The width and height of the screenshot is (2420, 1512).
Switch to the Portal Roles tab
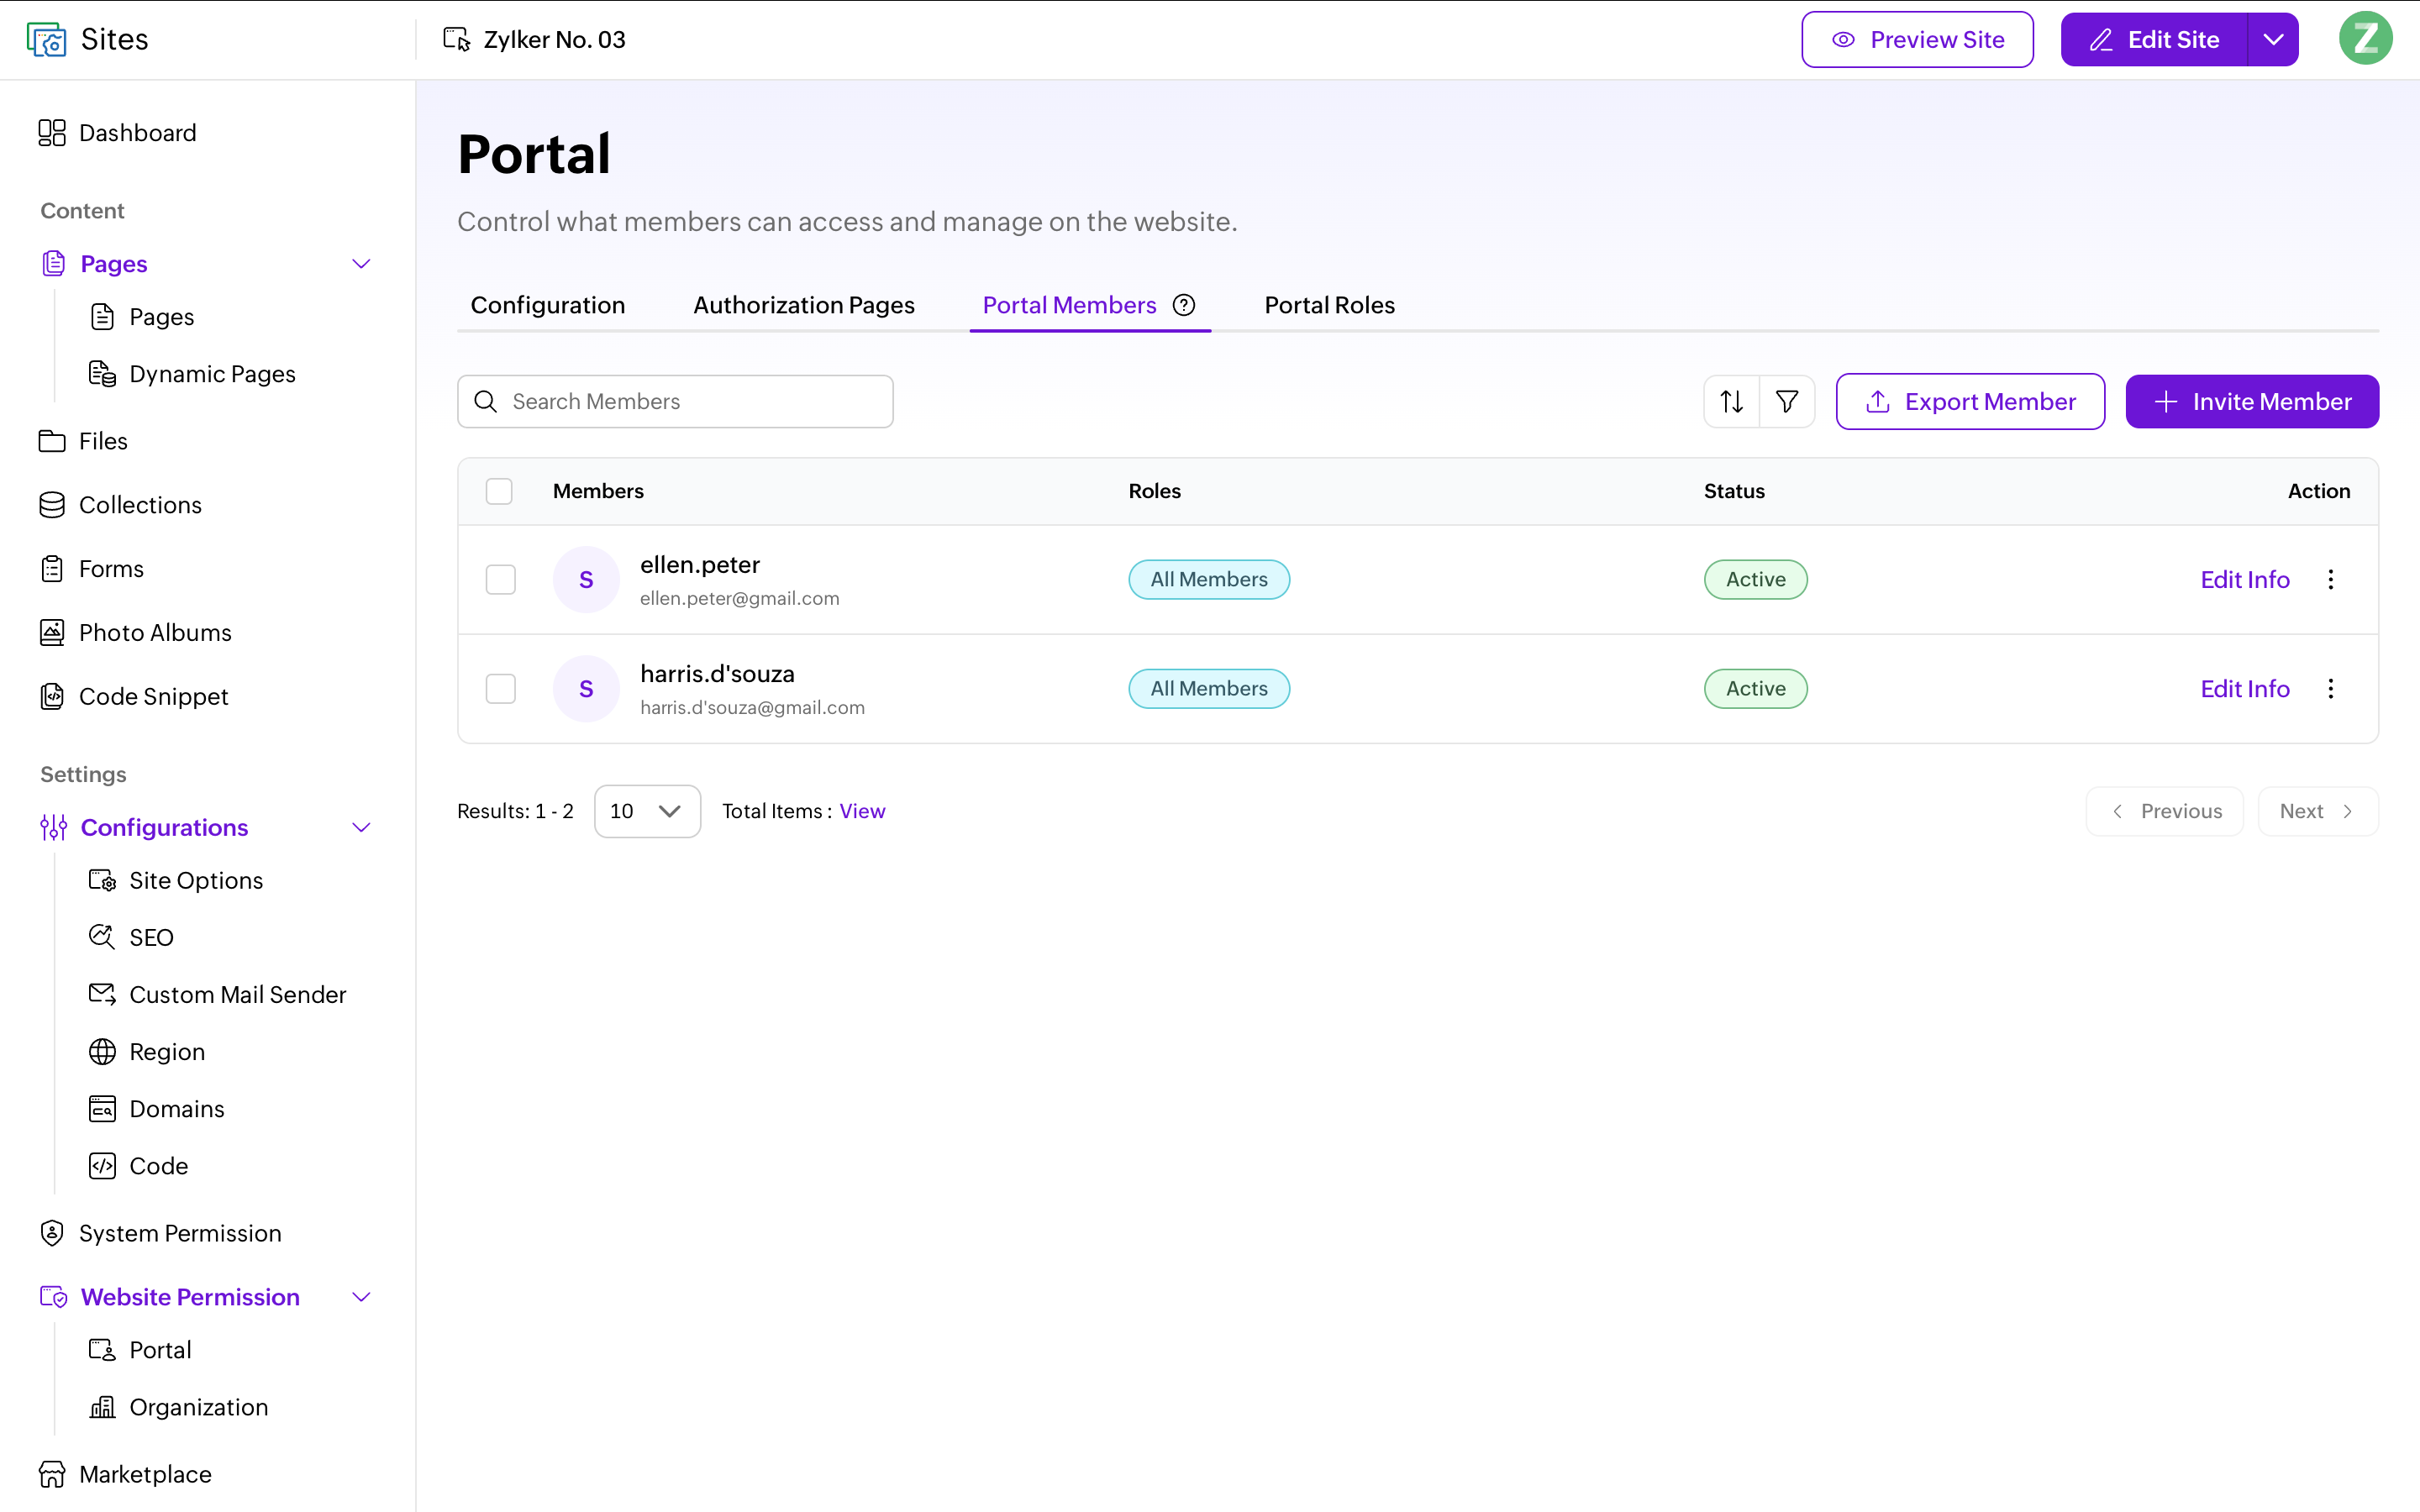coord(1329,305)
